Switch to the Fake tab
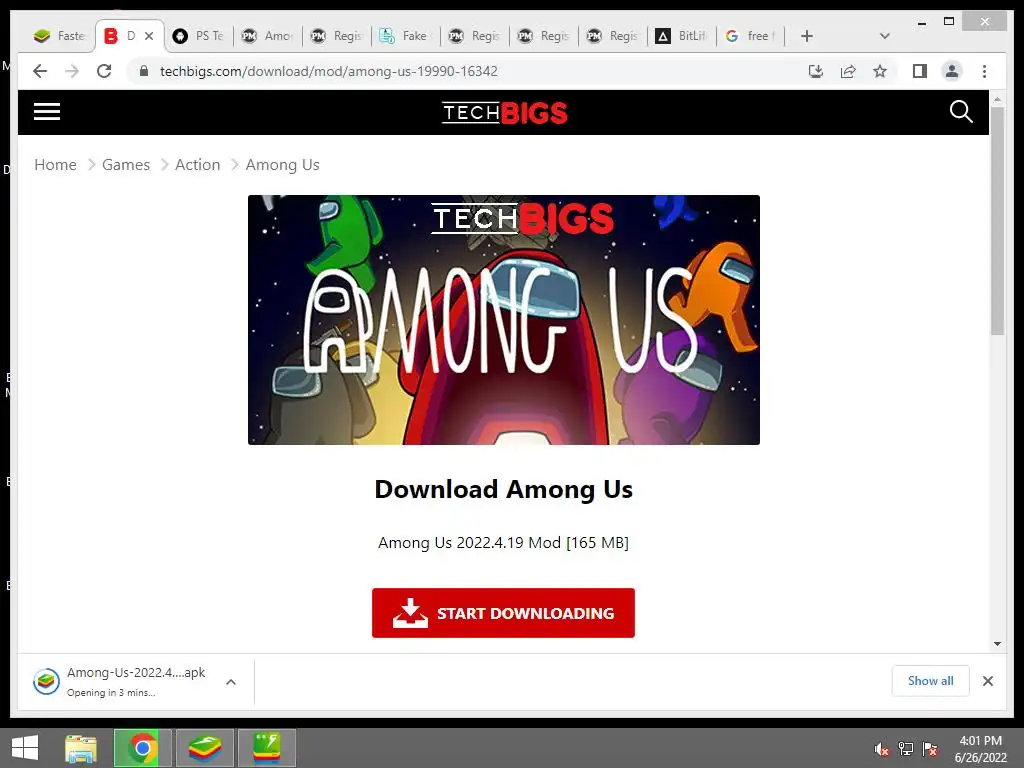This screenshot has width=1024, height=768. (x=406, y=36)
